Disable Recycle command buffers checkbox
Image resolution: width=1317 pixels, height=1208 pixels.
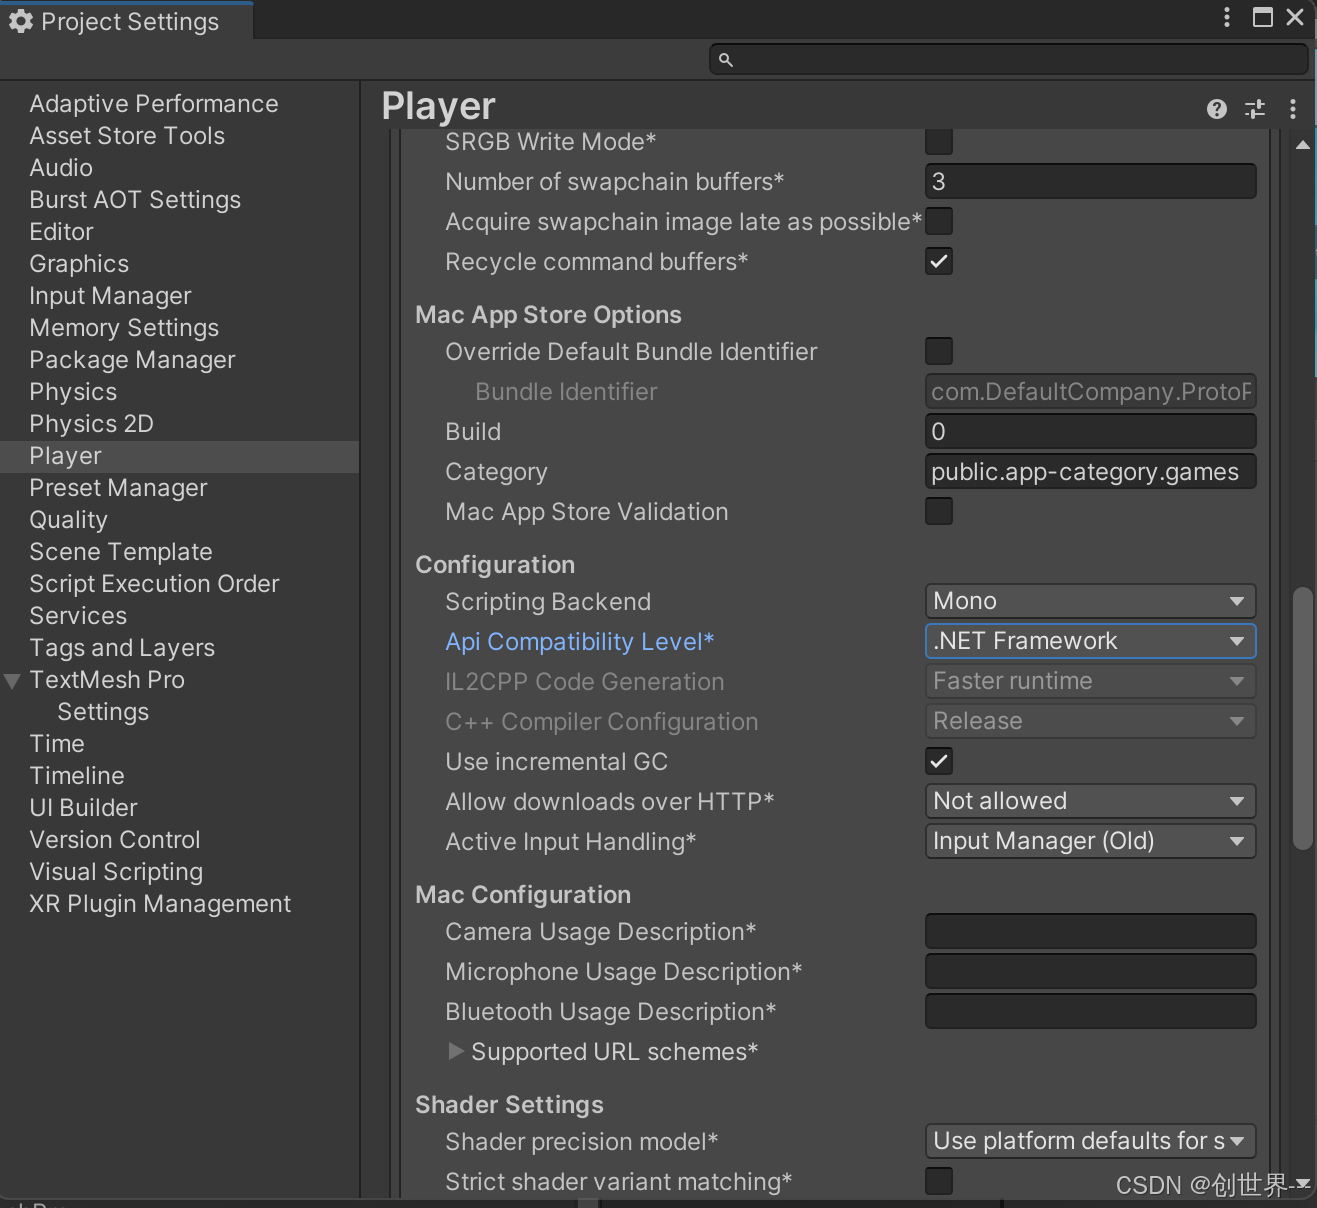[939, 261]
